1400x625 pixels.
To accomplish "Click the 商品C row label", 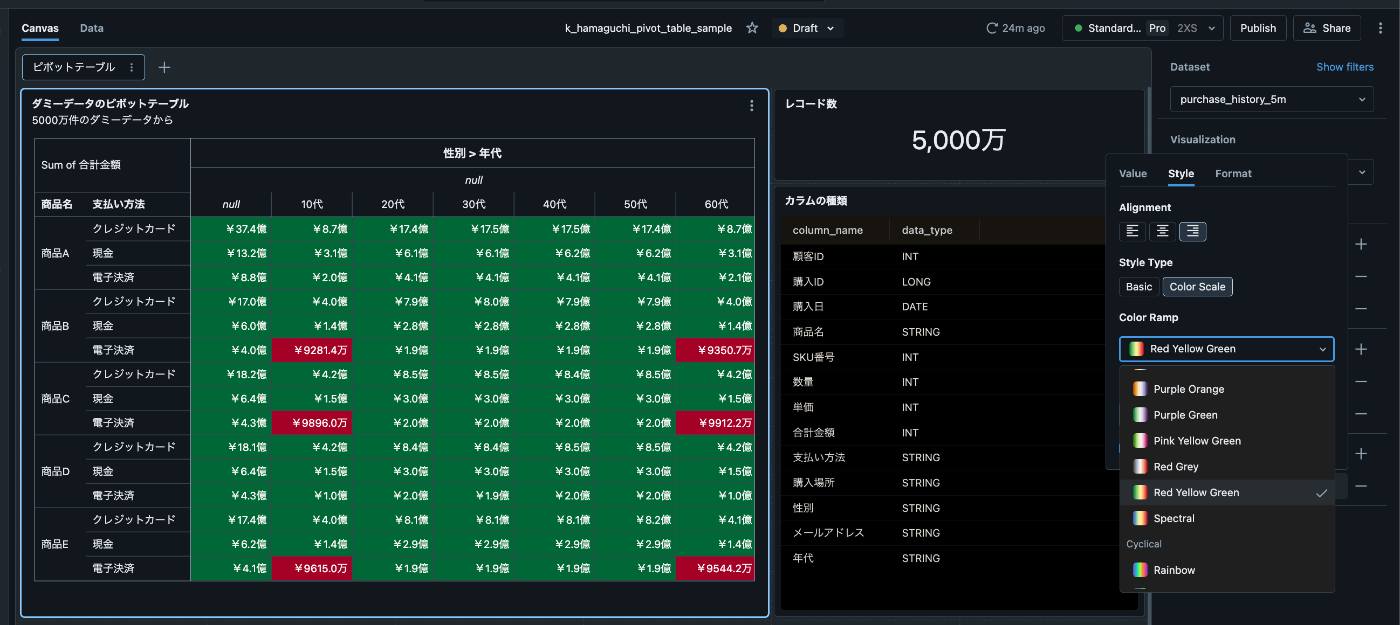I will point(55,398).
